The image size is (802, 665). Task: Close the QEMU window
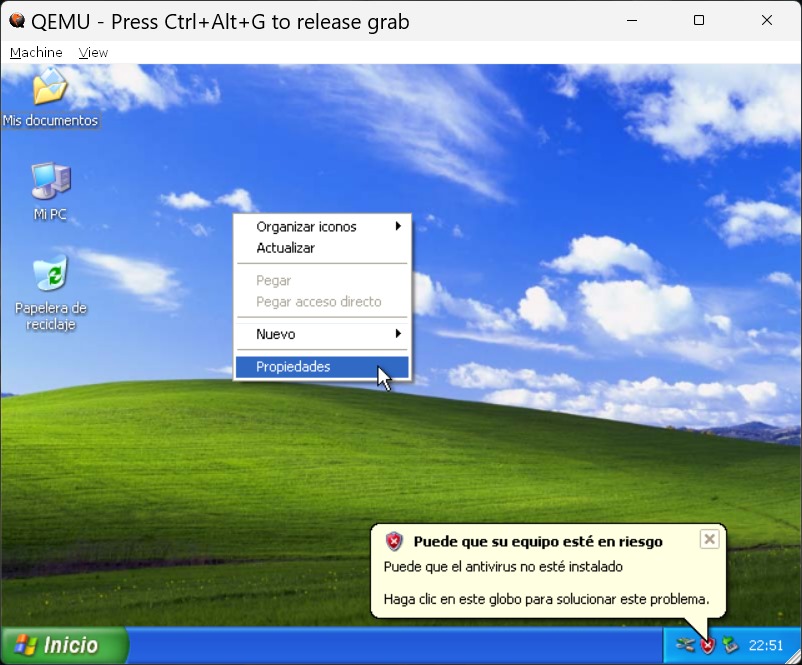pos(767,20)
